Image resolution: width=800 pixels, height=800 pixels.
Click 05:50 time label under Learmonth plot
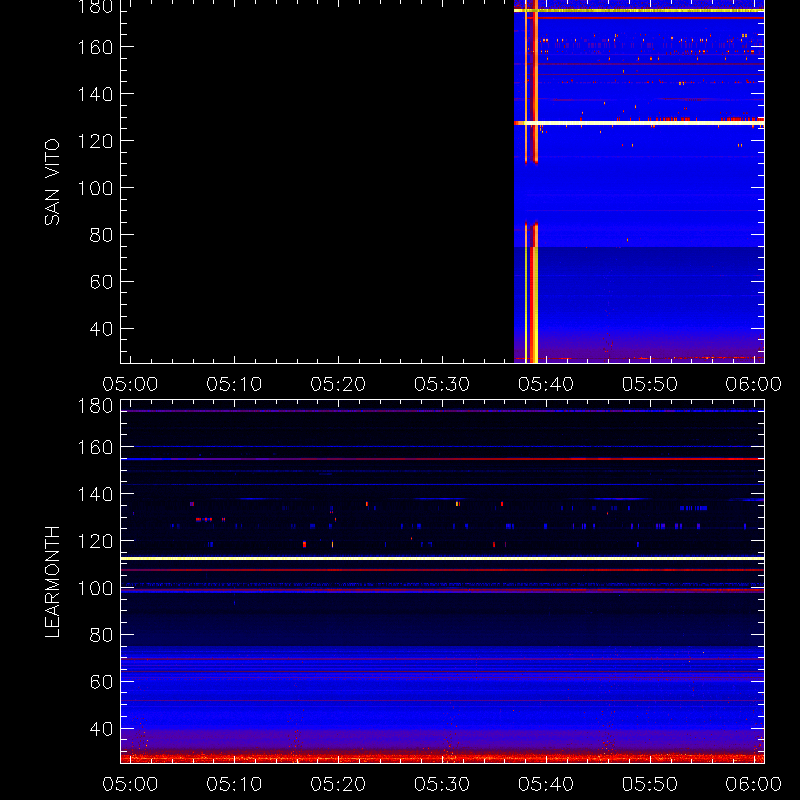[x=649, y=784]
